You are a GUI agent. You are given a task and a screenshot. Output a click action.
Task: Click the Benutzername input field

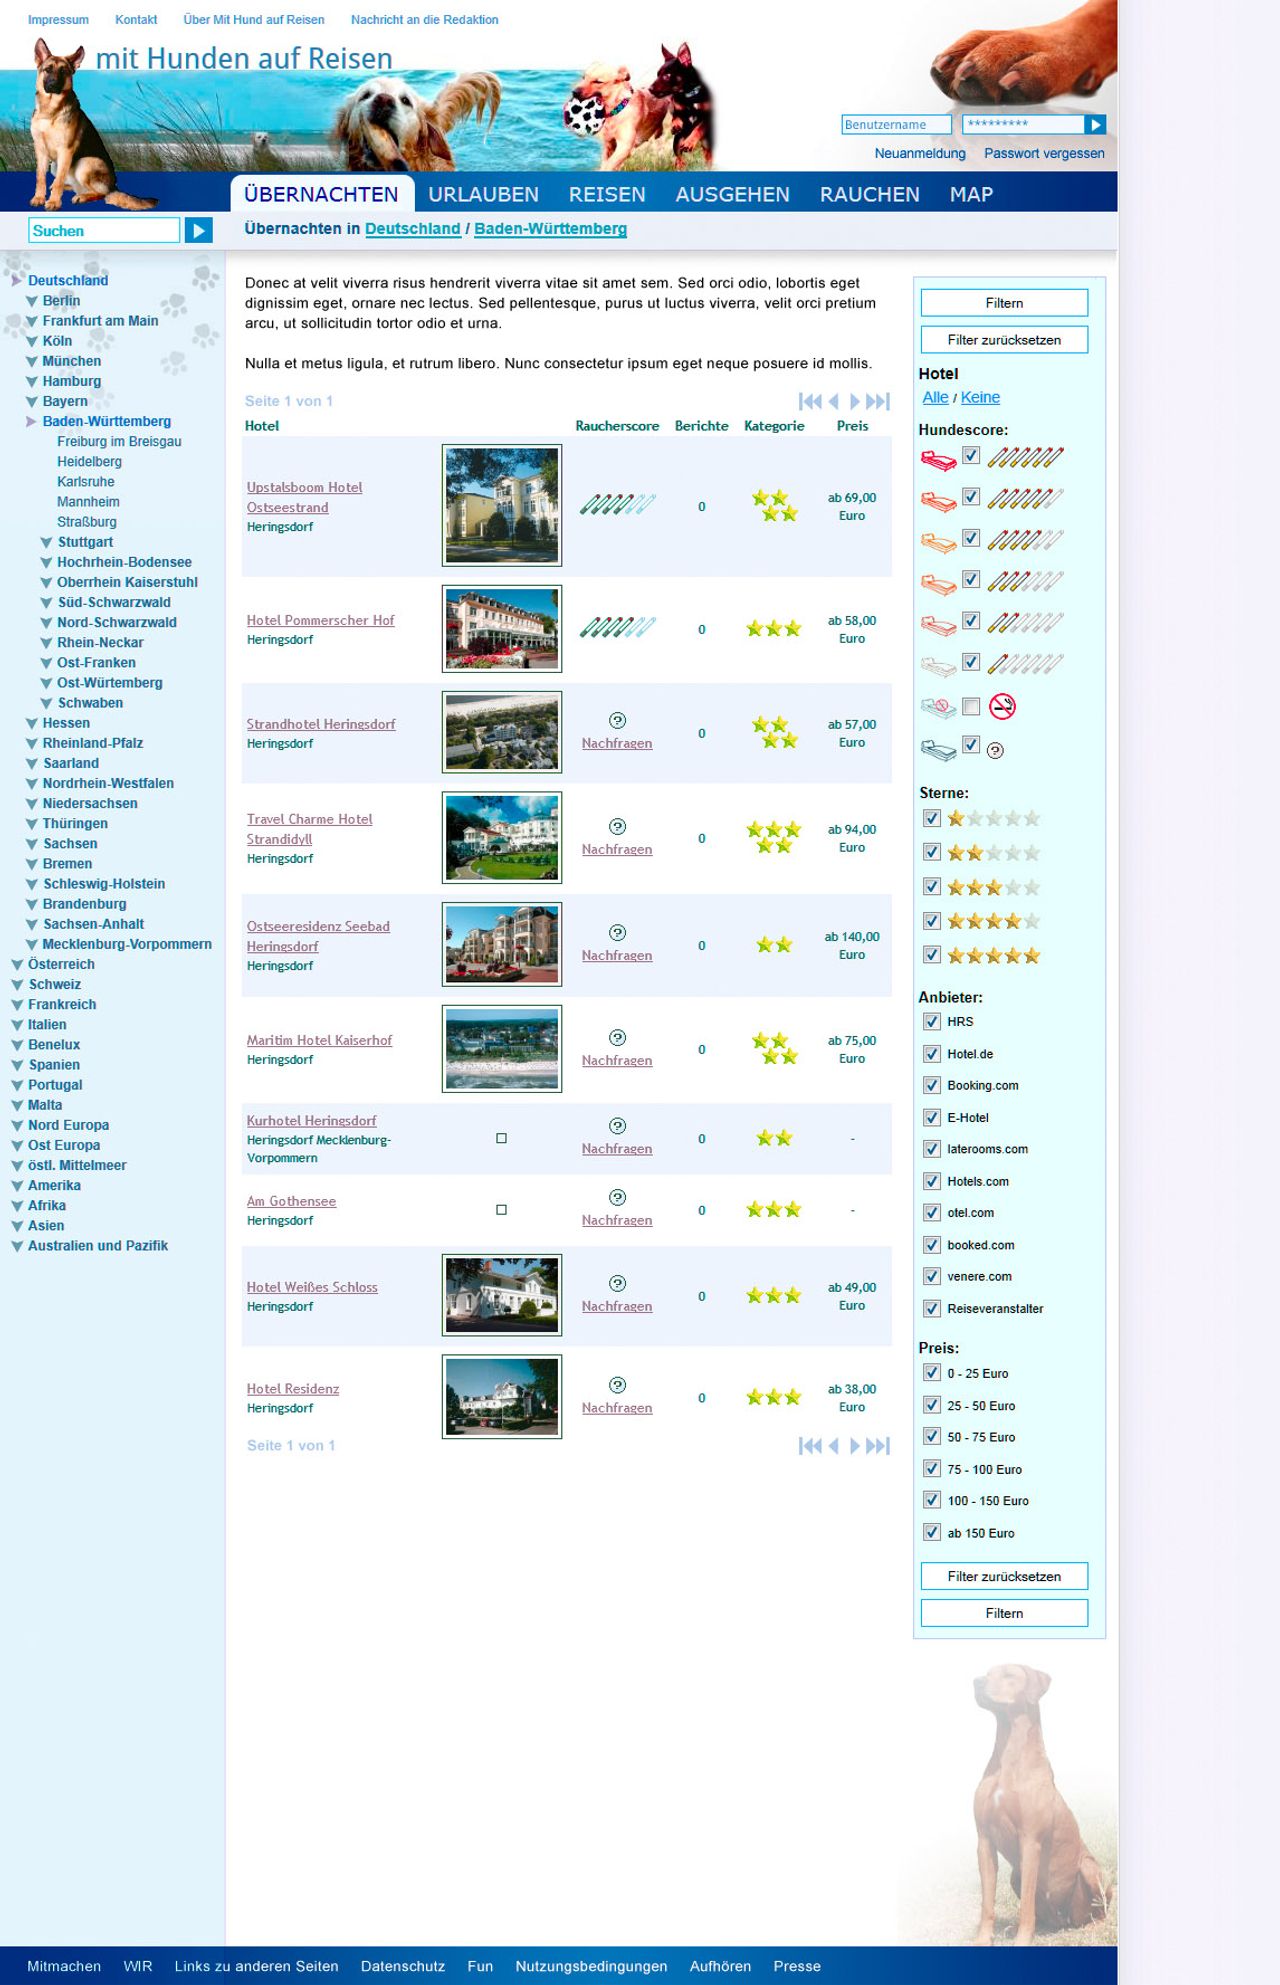[x=895, y=125]
